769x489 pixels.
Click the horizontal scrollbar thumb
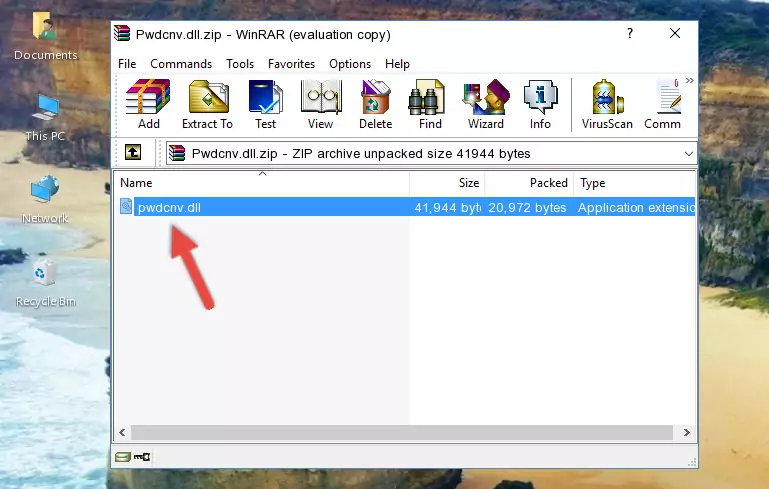[x=402, y=433]
